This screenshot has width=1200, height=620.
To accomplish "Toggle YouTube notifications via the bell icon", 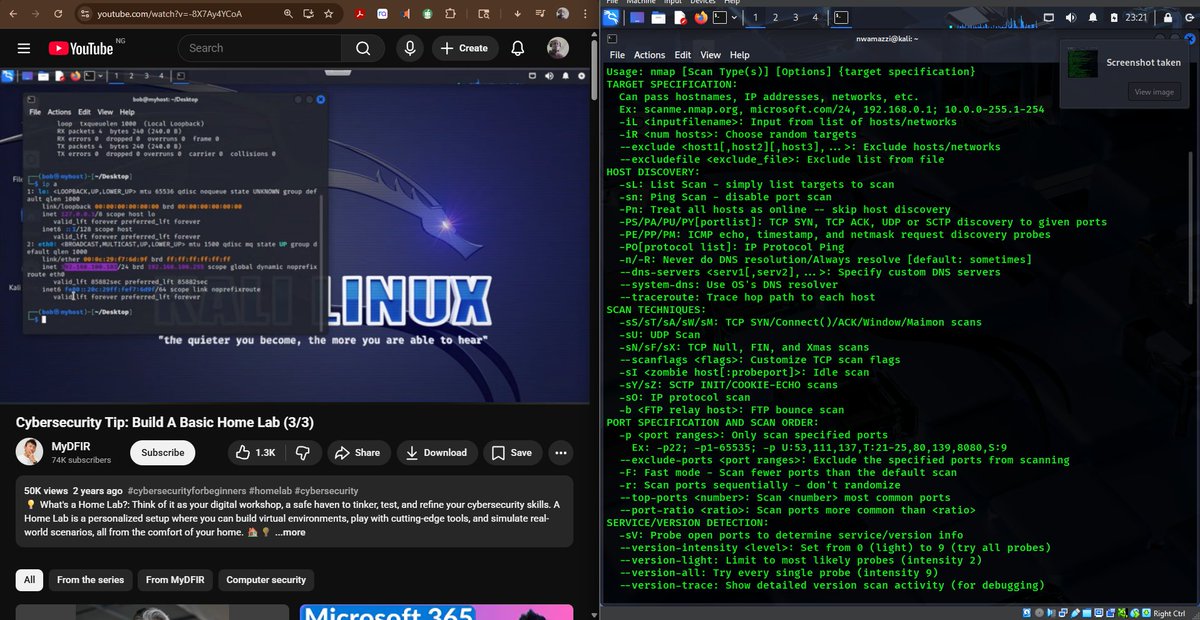I will point(517,47).
